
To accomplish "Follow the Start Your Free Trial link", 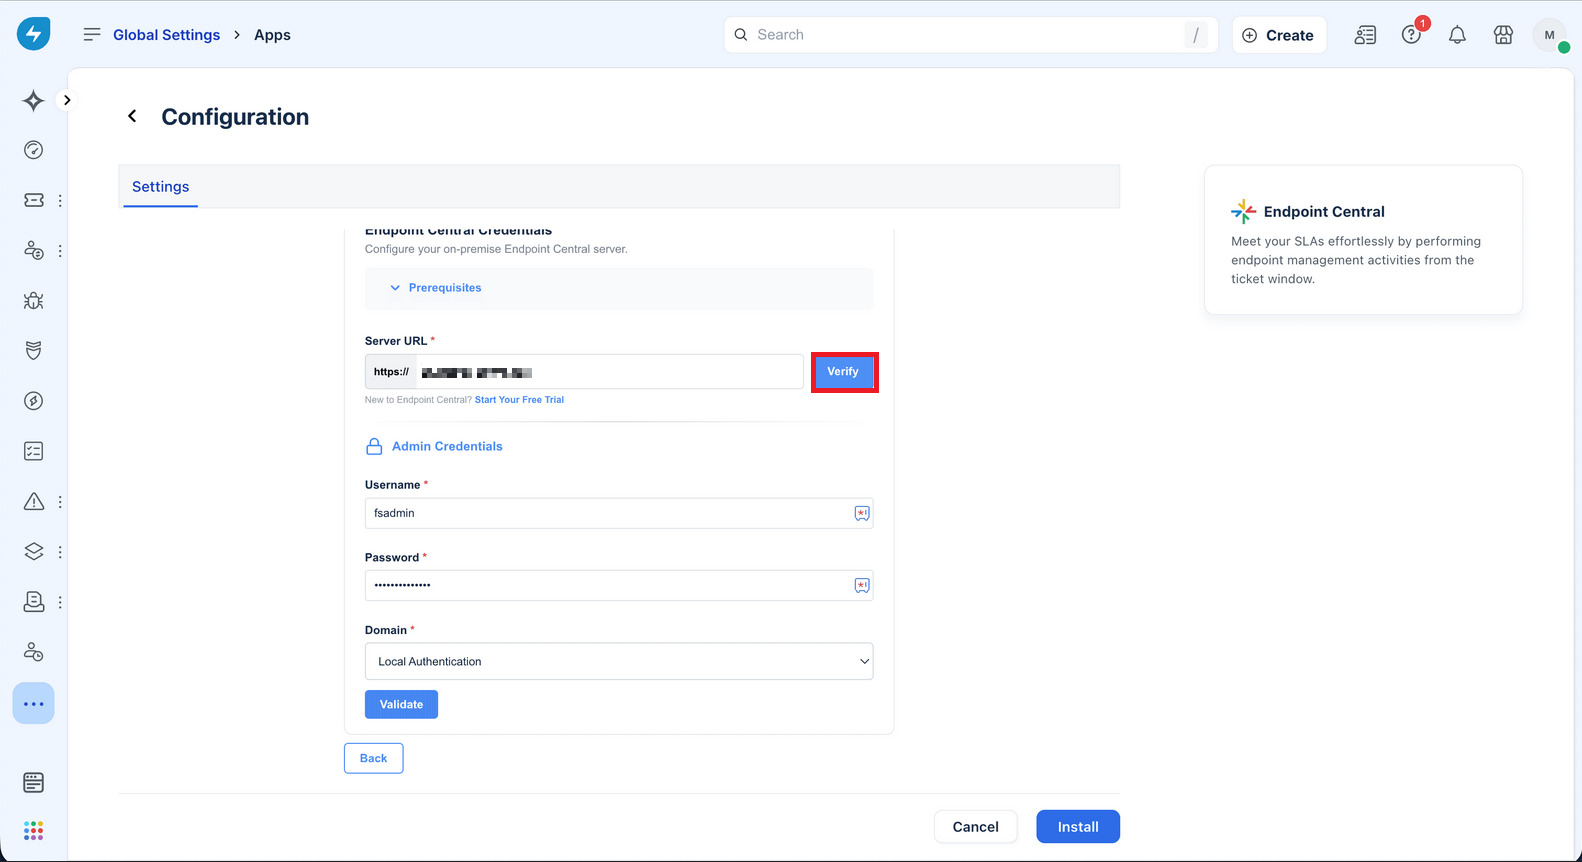I will pos(519,400).
